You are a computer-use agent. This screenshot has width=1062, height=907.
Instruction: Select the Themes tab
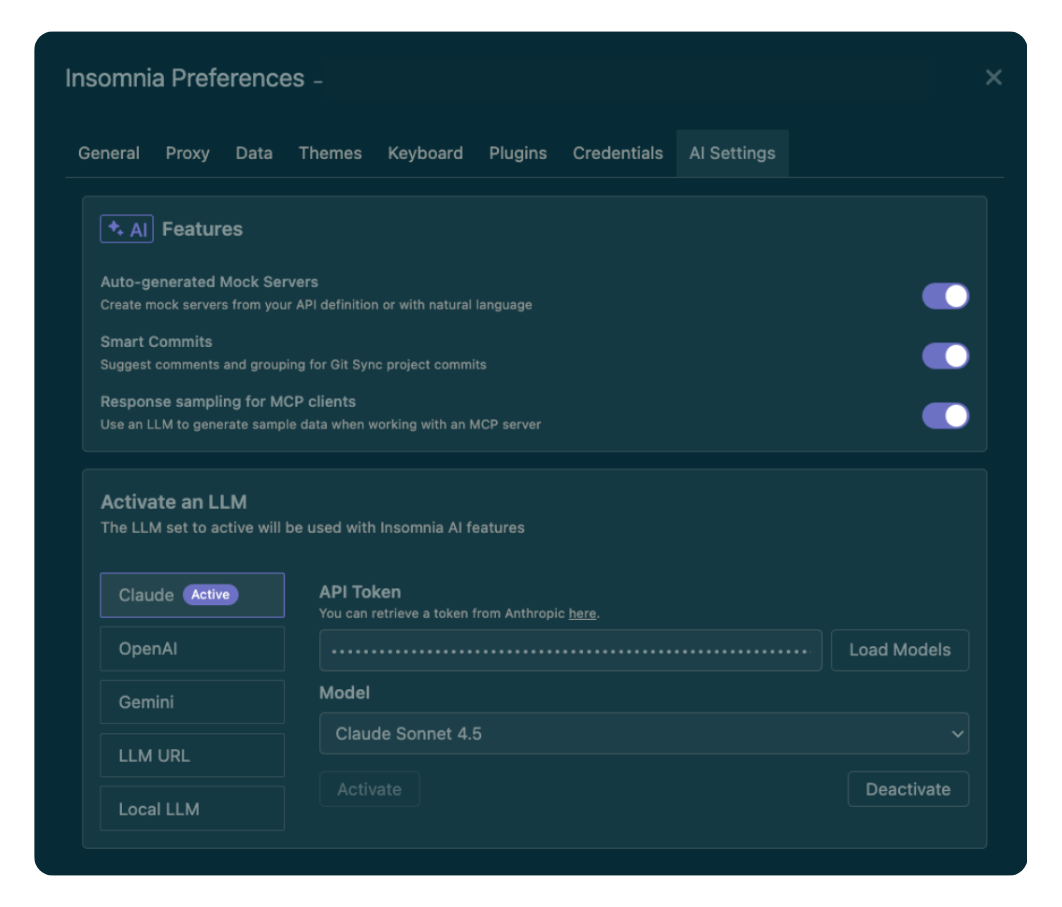coord(330,153)
